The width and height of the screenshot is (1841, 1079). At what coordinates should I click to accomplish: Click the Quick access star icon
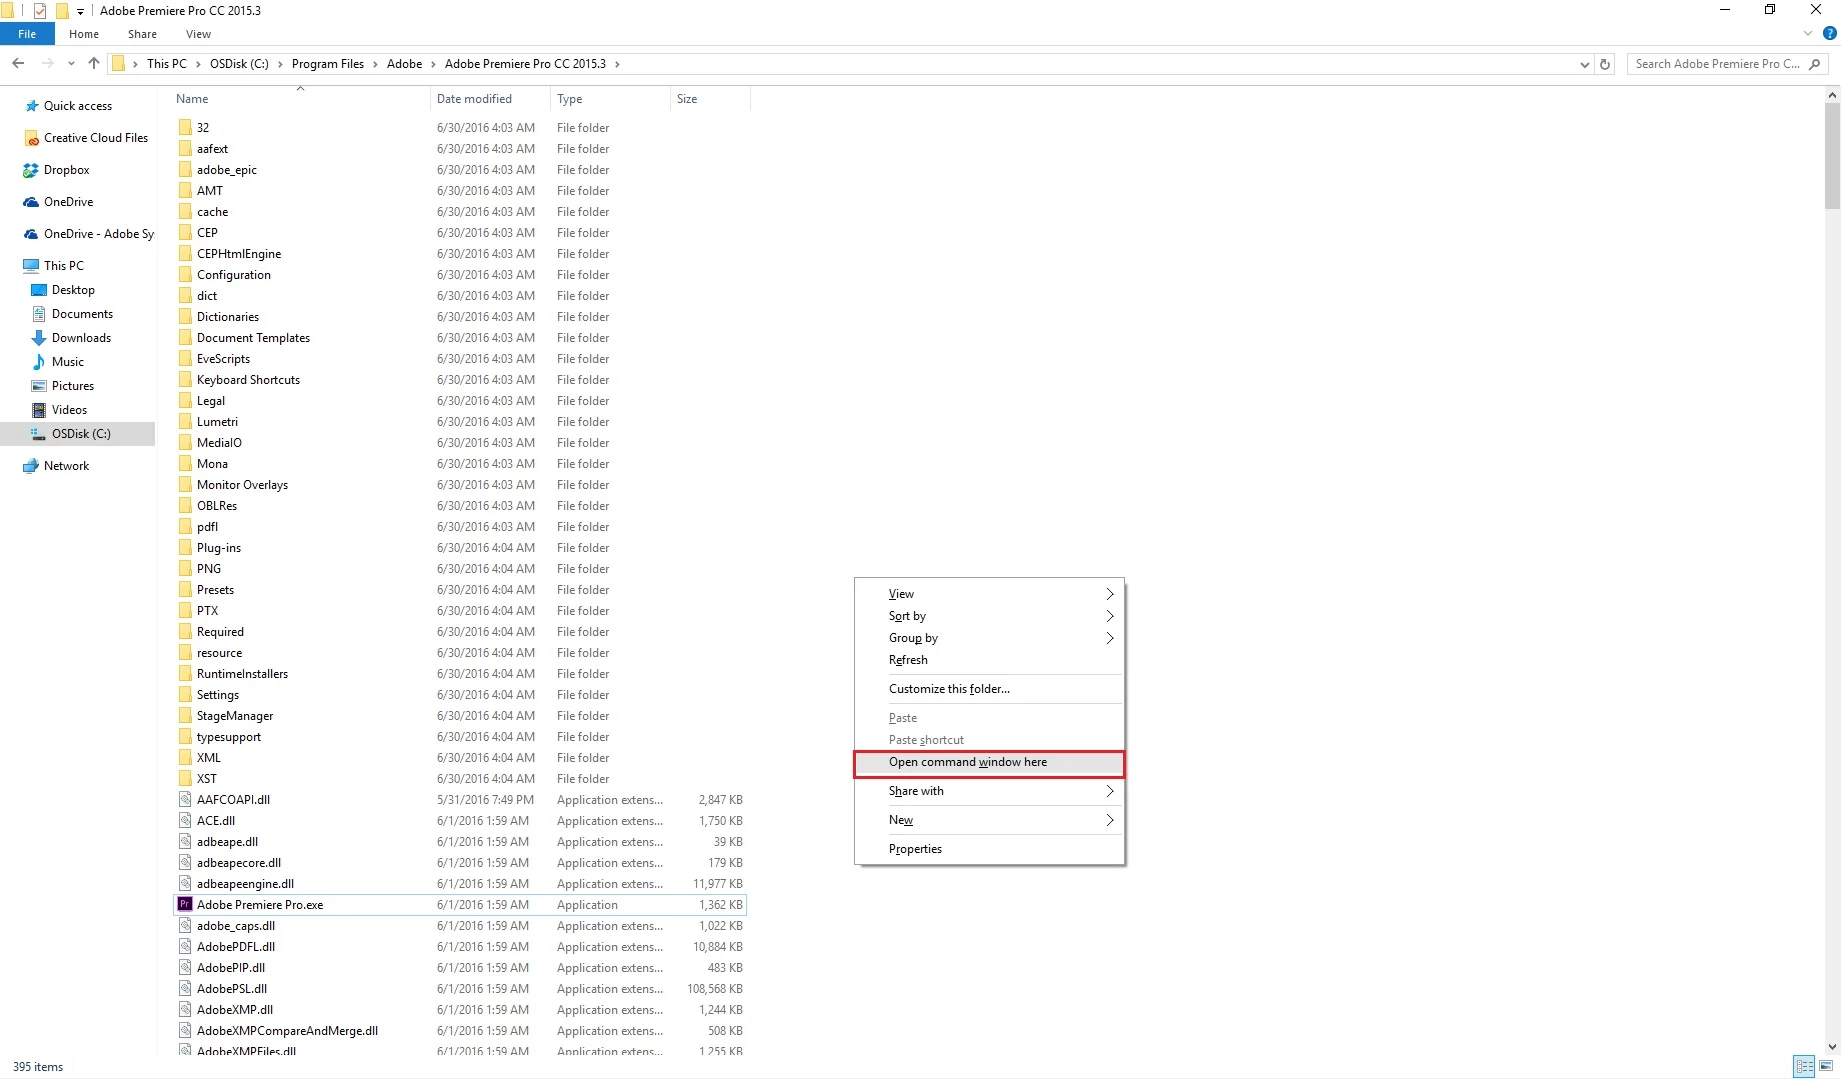[32, 106]
